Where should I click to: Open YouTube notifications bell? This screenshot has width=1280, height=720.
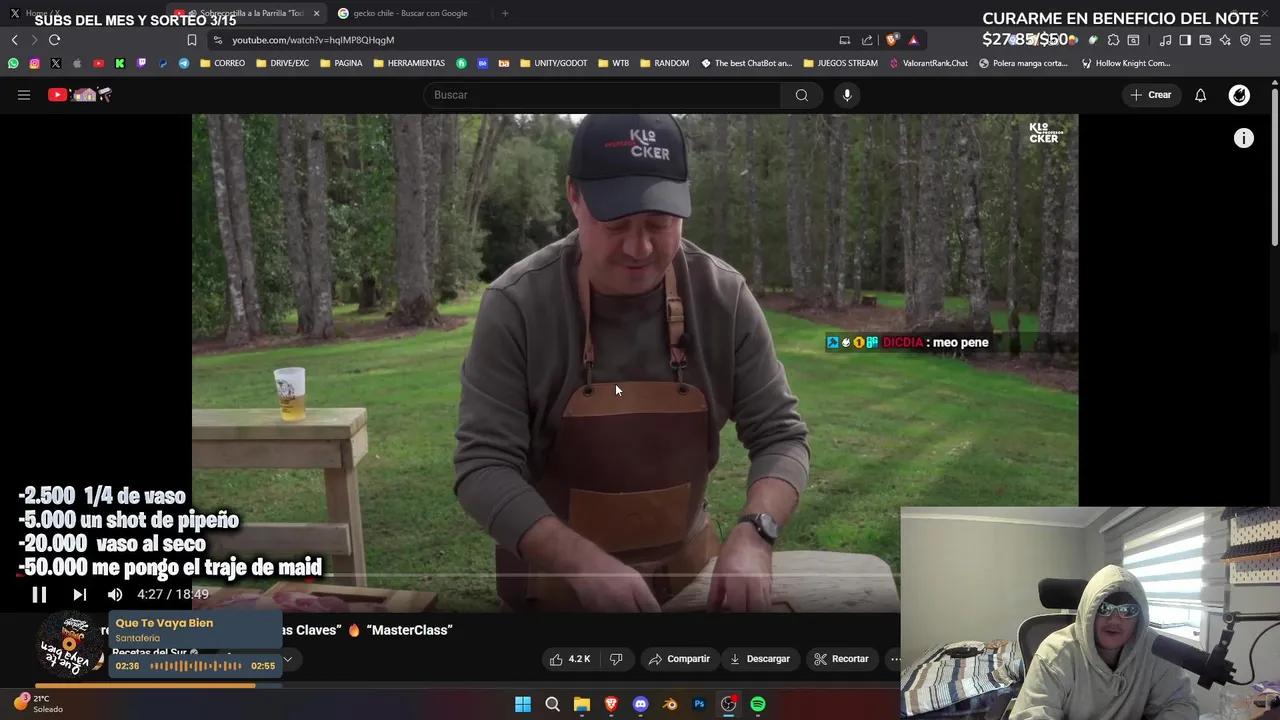pyautogui.click(x=1201, y=95)
